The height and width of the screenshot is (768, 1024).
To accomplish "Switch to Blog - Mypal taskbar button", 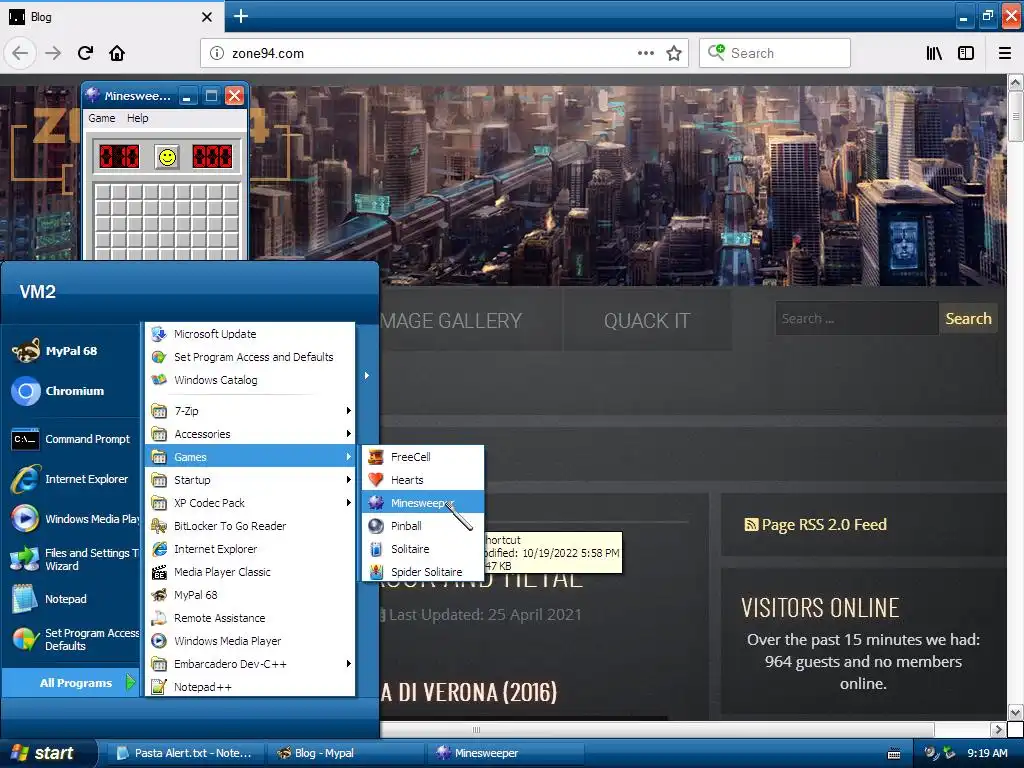I will [347, 753].
